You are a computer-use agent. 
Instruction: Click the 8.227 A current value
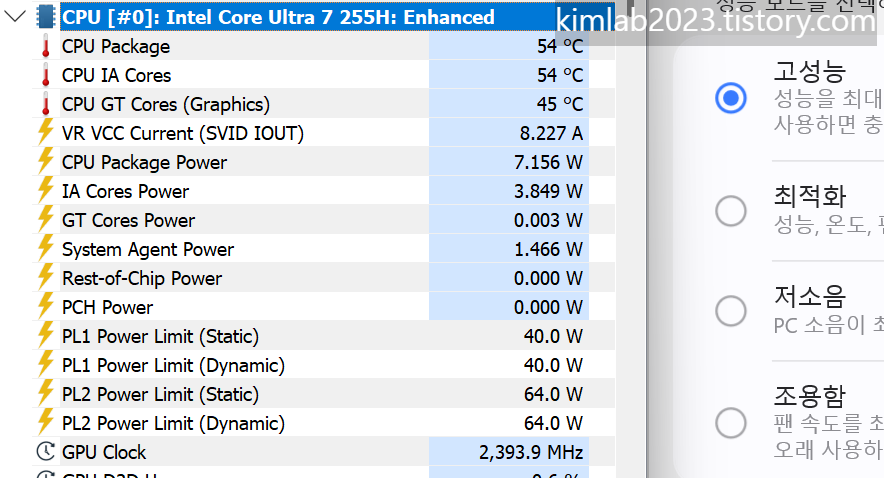pyautogui.click(x=551, y=134)
